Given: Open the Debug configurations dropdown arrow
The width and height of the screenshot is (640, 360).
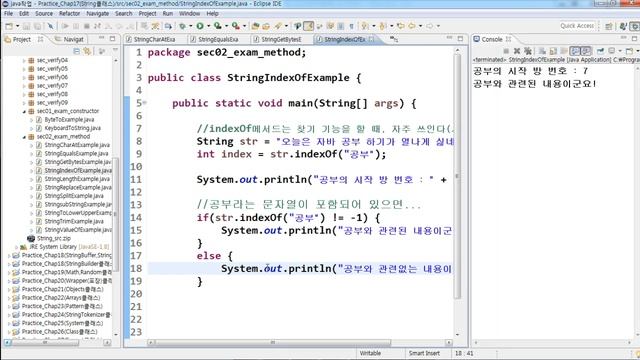Looking at the screenshot, I should tap(190, 26).
